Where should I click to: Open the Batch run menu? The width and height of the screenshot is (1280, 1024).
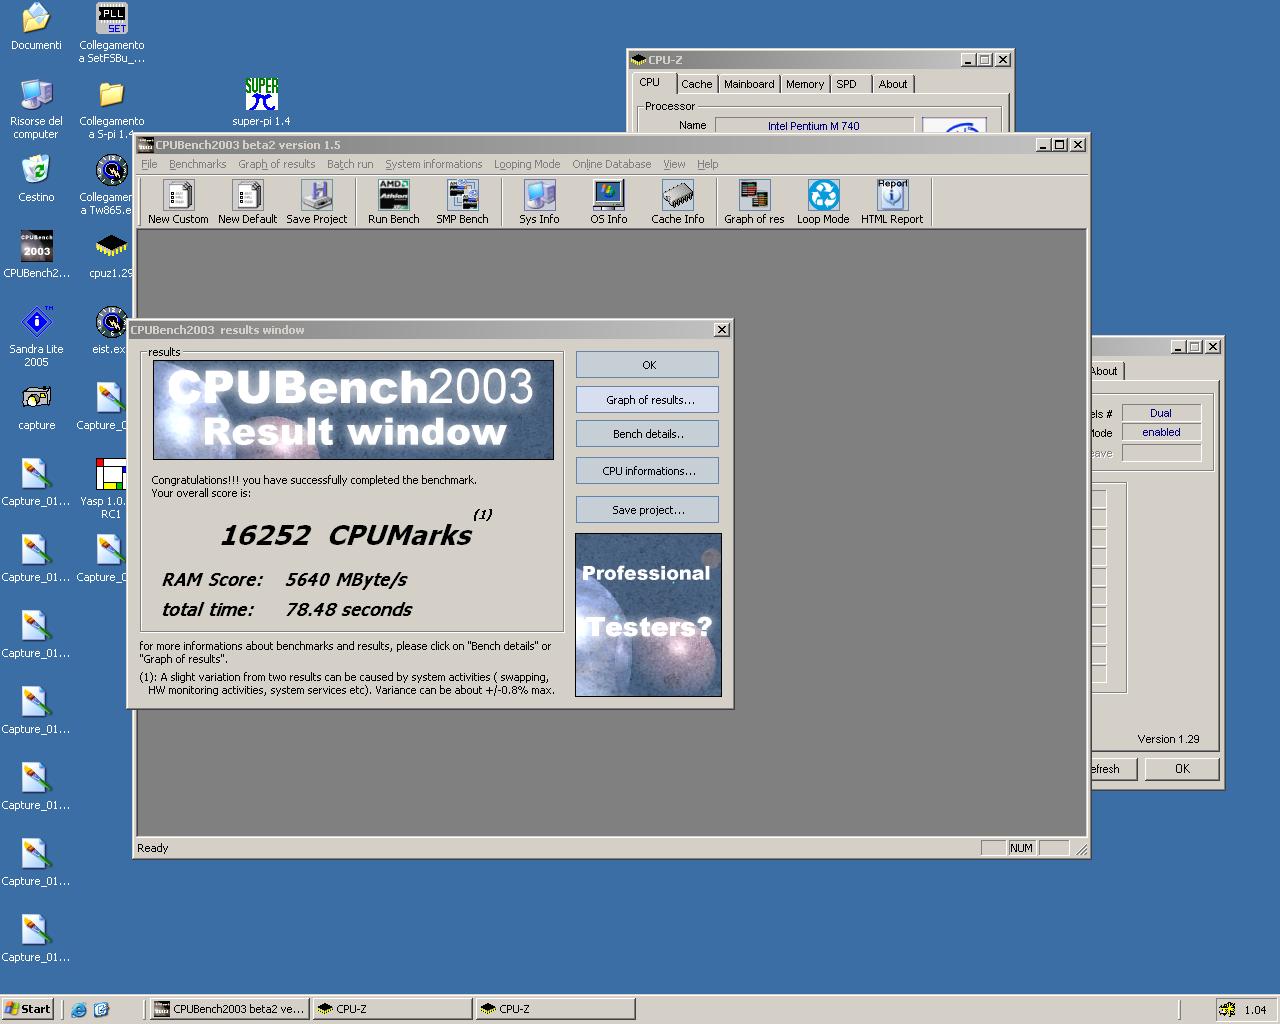(x=350, y=164)
